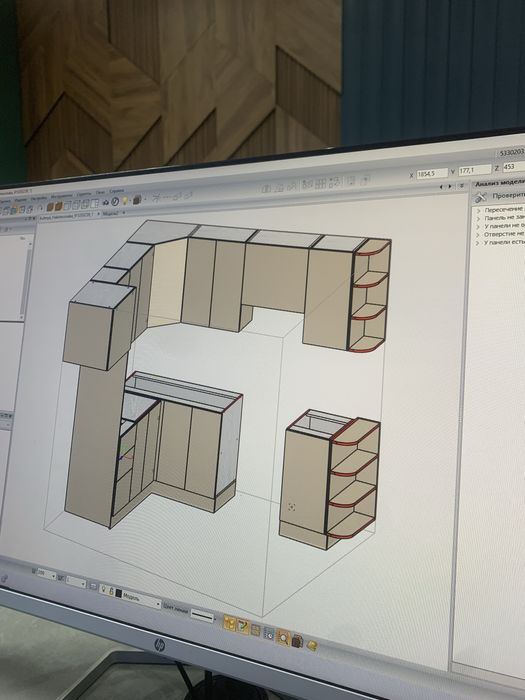This screenshot has width=525, height=700.
Task: Click the black layer color swatch
Action: coord(118,593)
